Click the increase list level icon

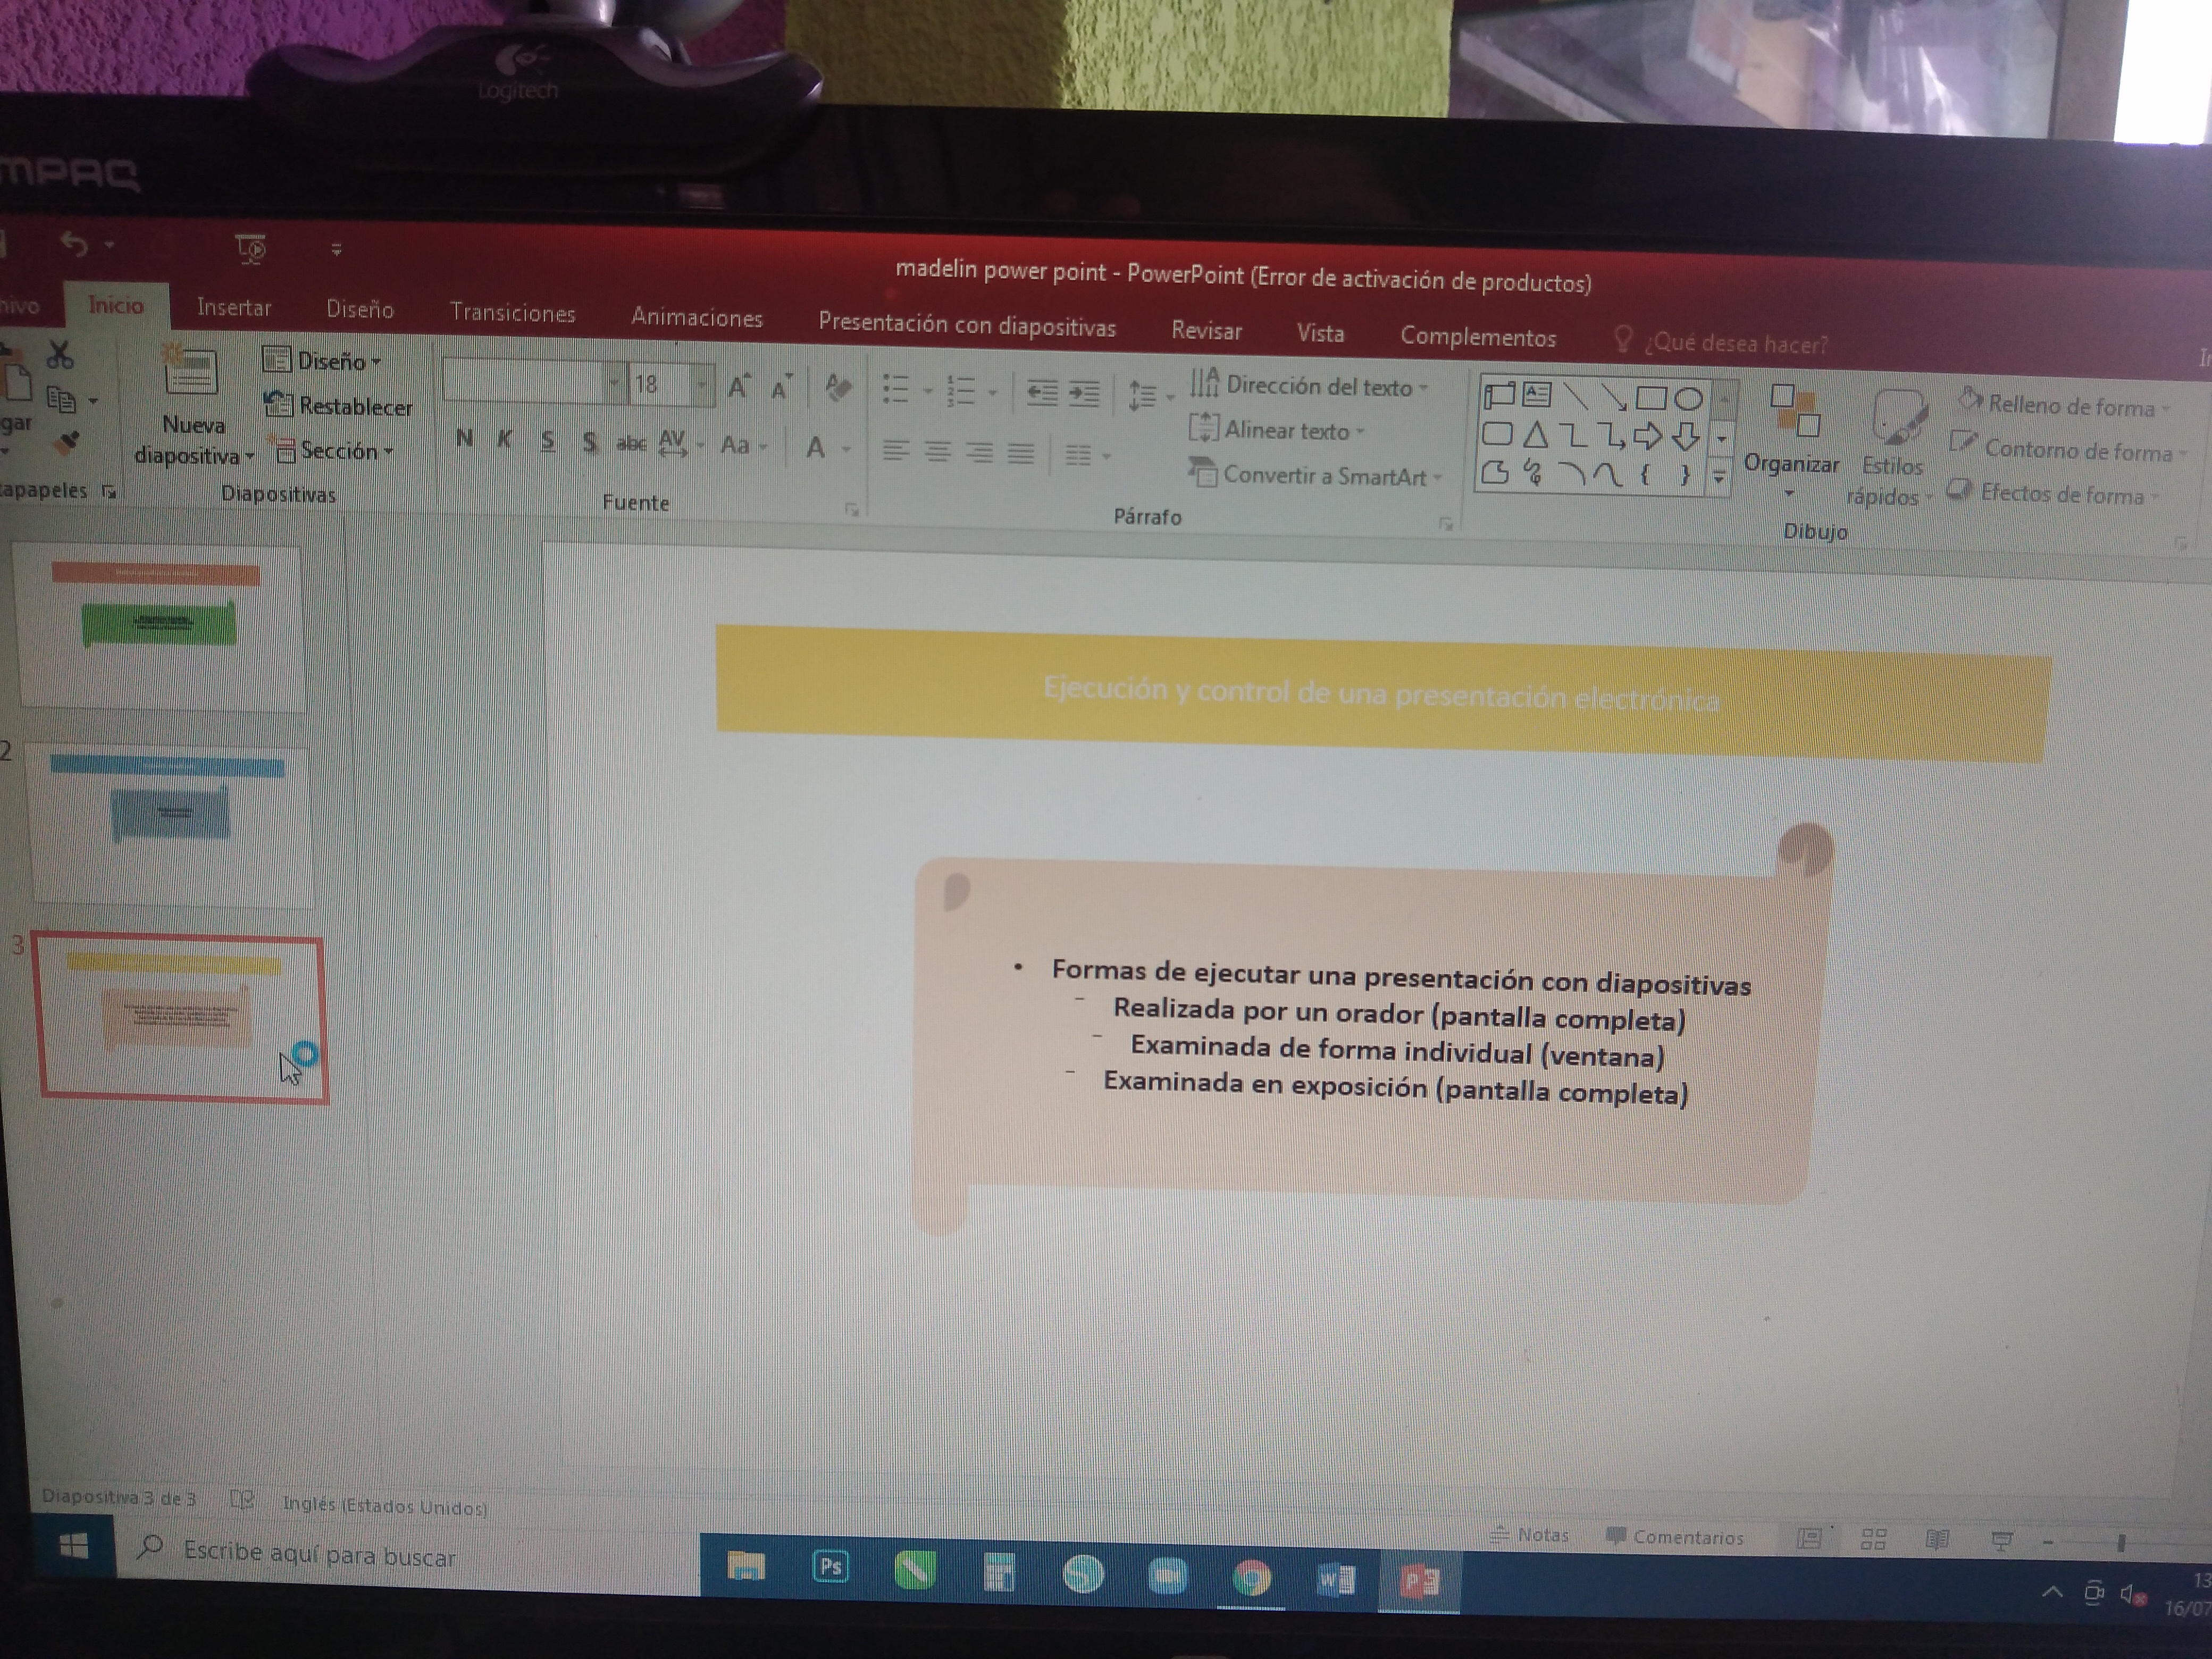point(1084,394)
